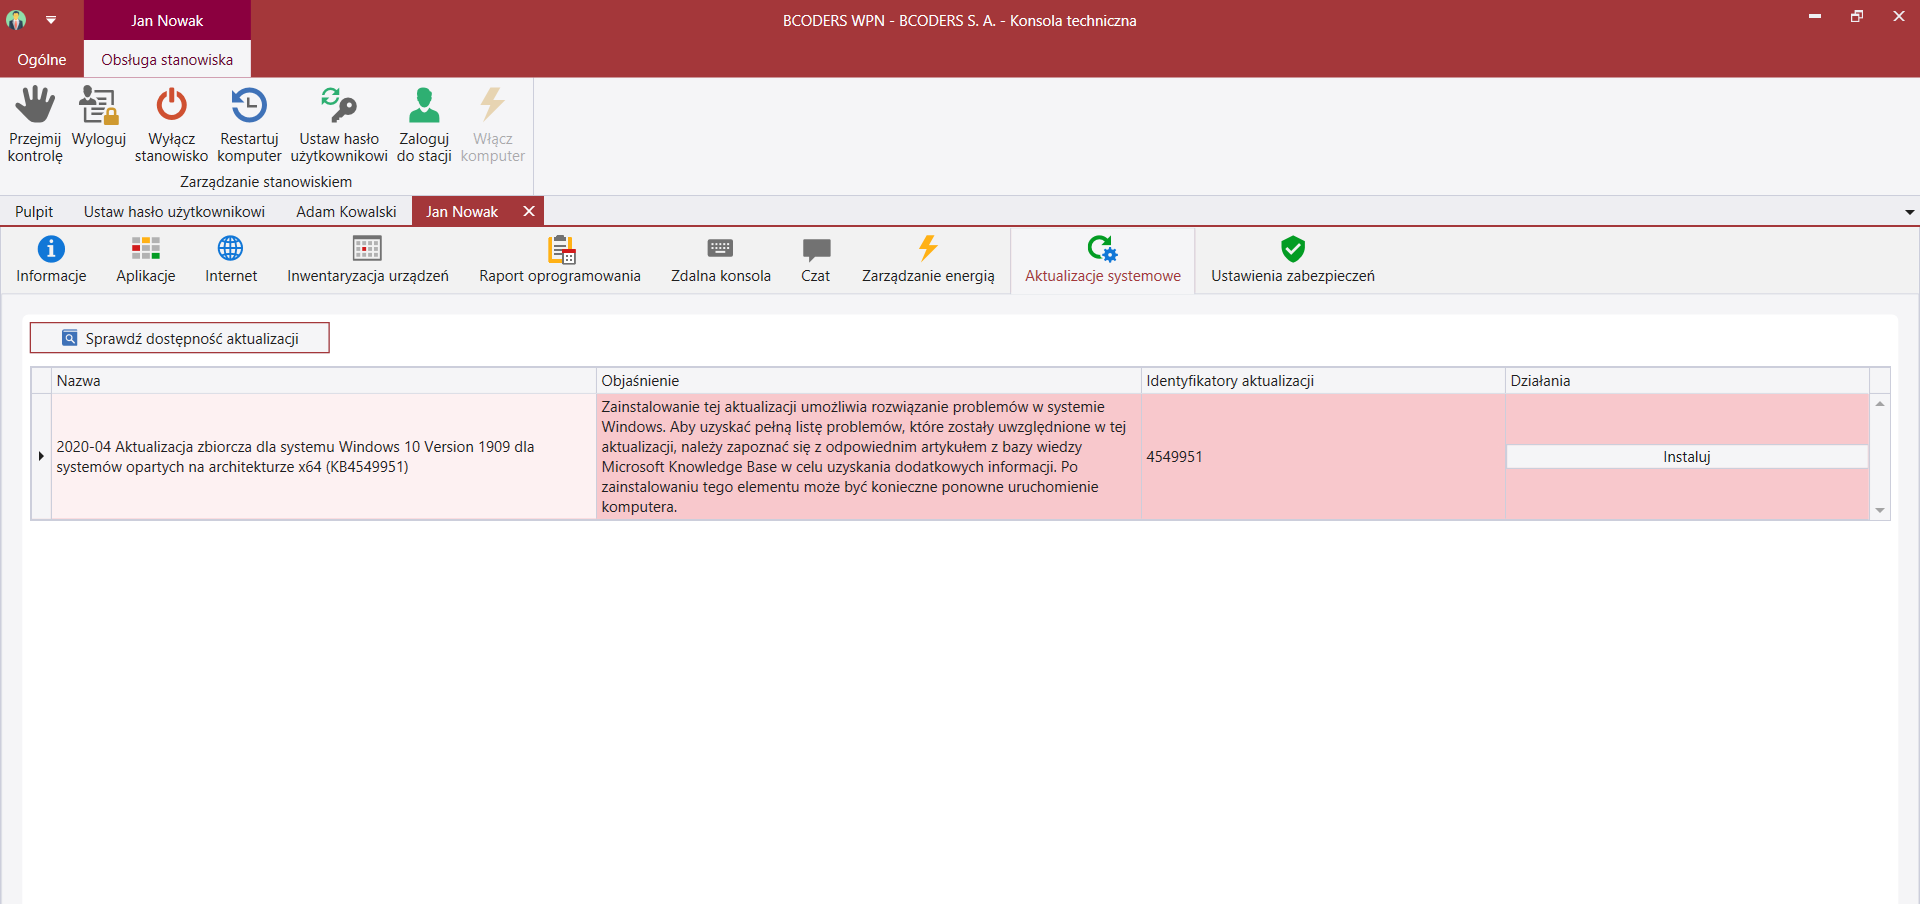
Task: Click Identyfikatory aktualizacji column header
Action: (x=1323, y=381)
